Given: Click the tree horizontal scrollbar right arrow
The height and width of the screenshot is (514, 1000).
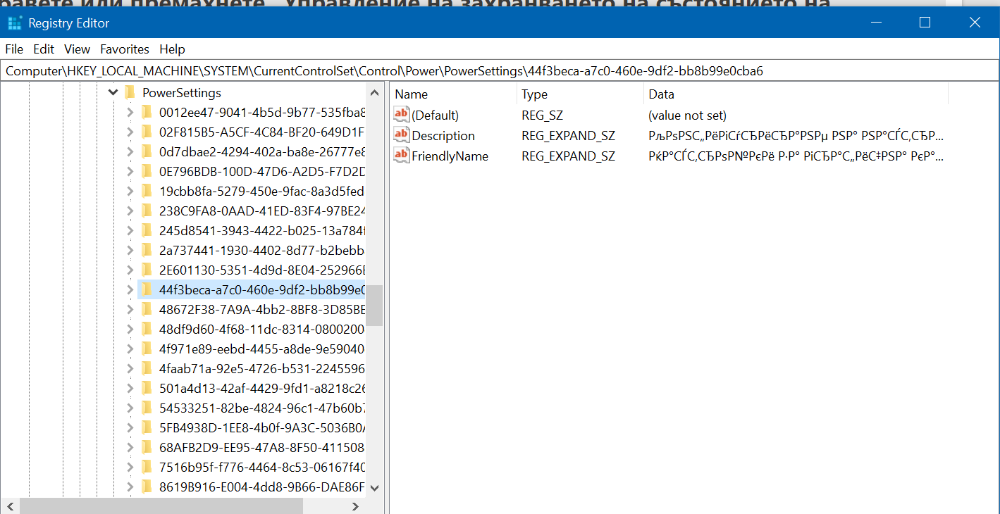Looking at the screenshot, I should tap(356, 506).
